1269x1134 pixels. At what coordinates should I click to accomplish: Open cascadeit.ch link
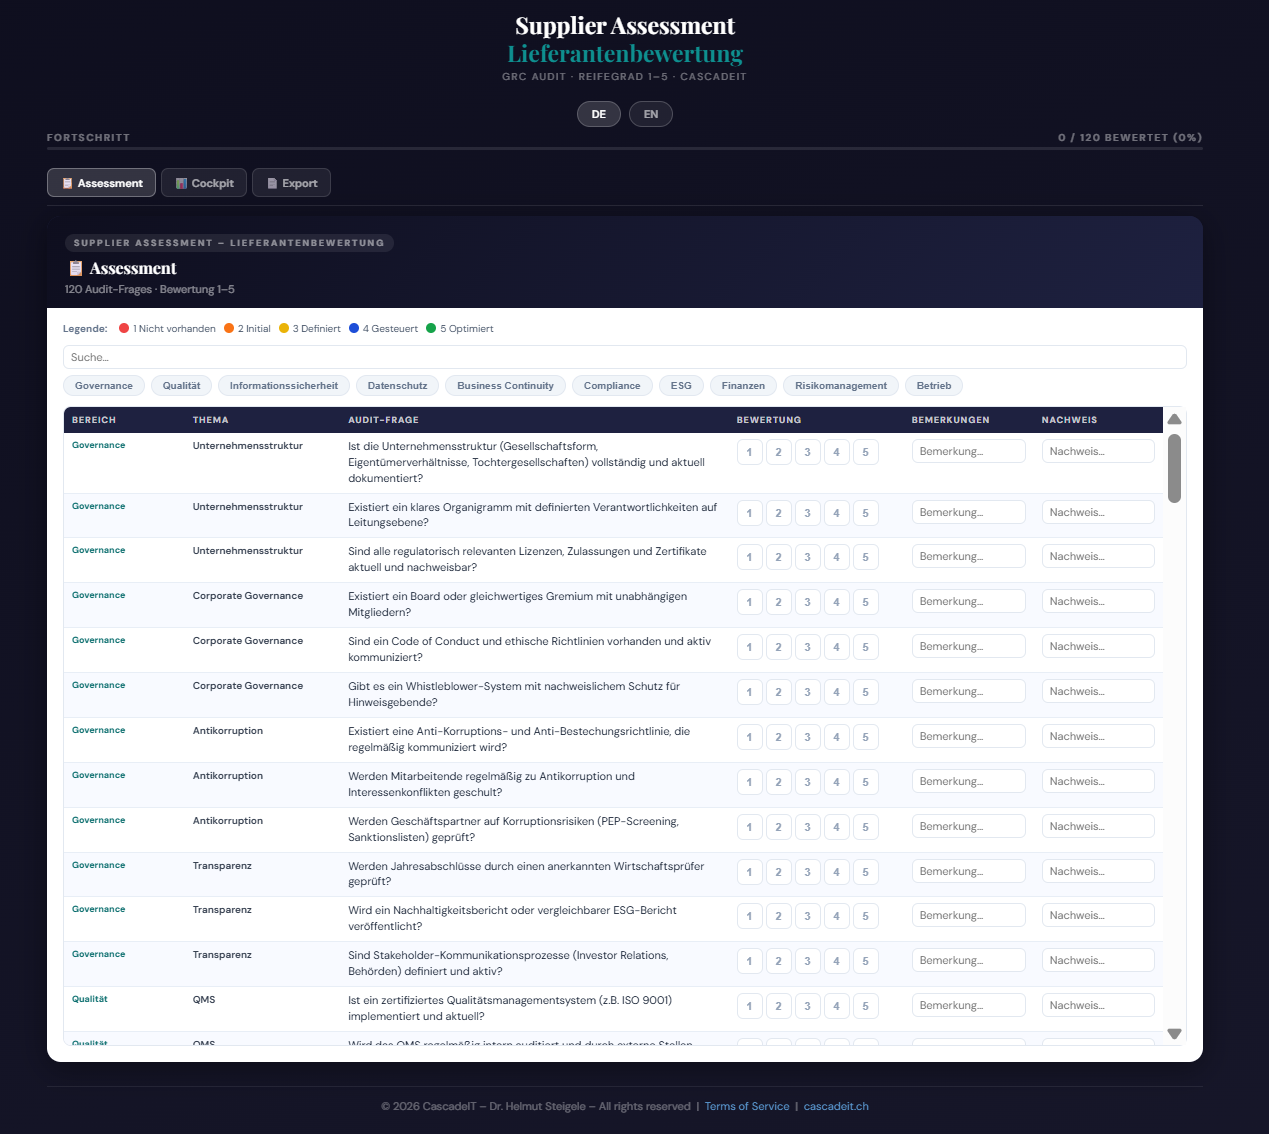point(836,1106)
